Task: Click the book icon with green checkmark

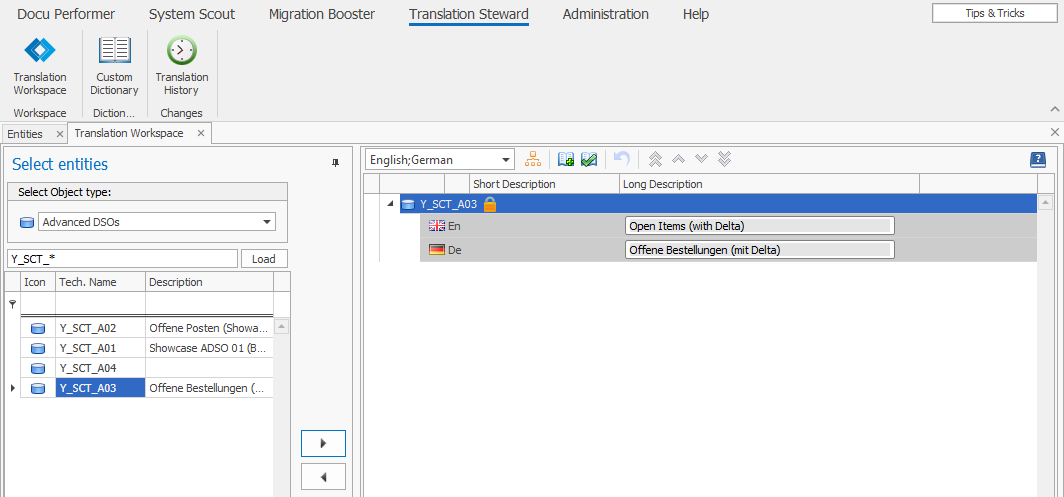Action: [589, 160]
